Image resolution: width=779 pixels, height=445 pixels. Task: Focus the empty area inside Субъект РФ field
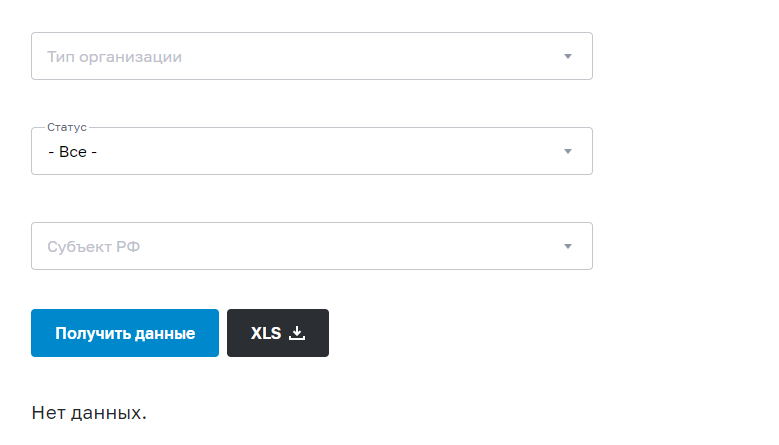click(x=348, y=246)
